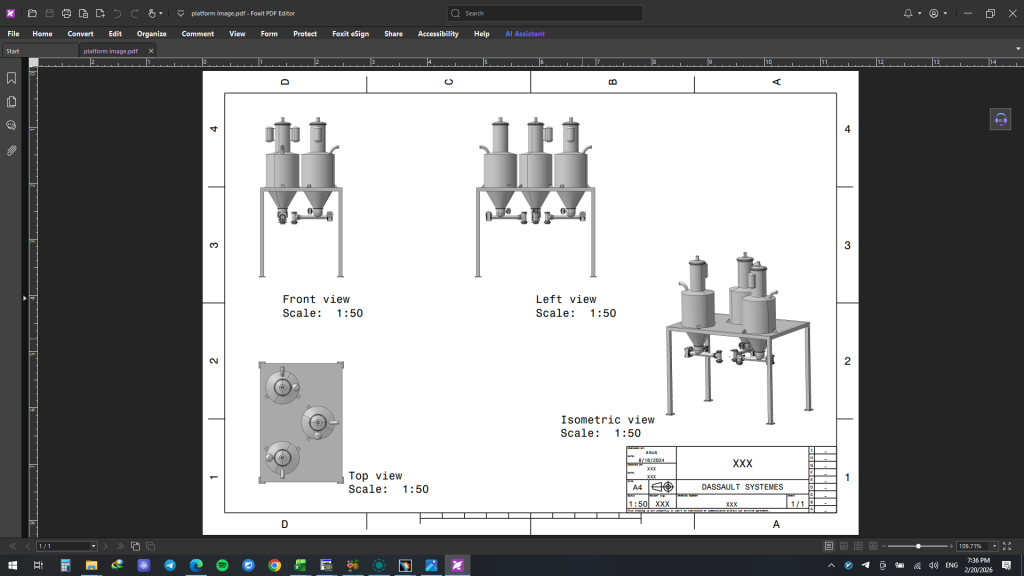
Task: Switch to the Home ribbon tab
Action: click(42, 33)
